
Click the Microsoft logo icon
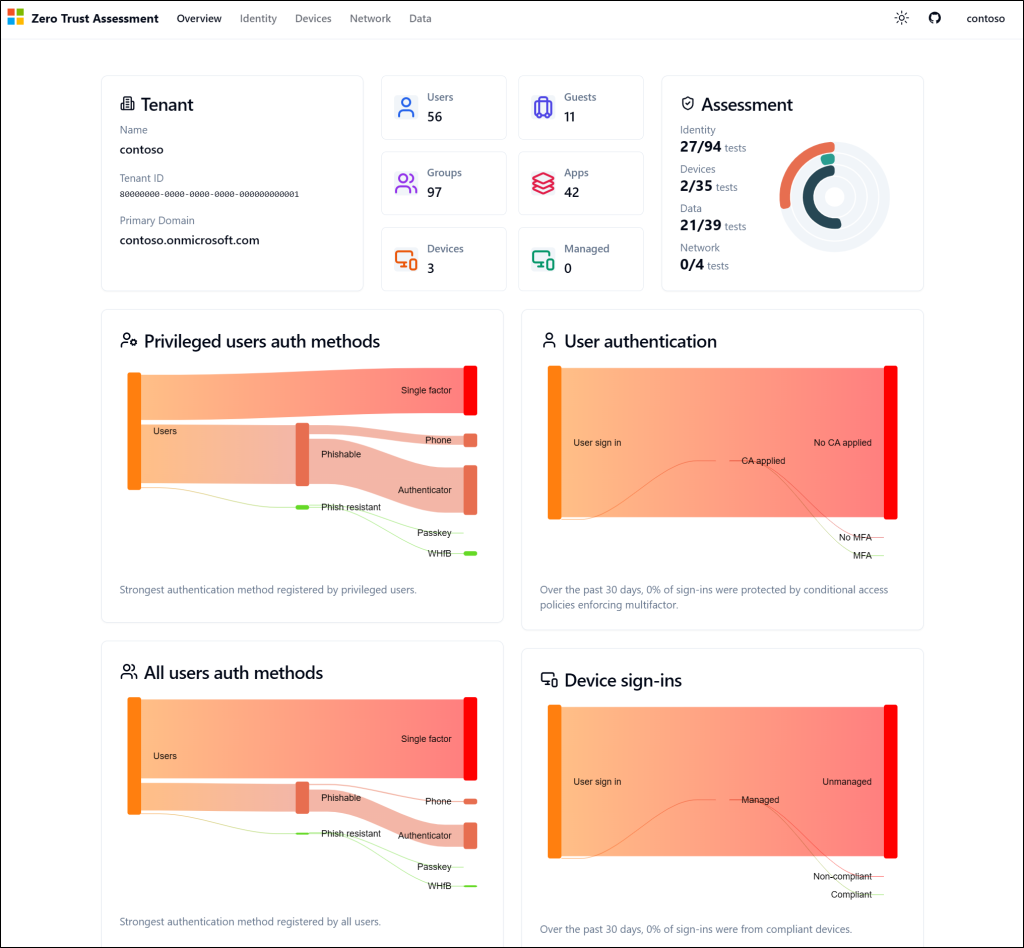[x=16, y=18]
